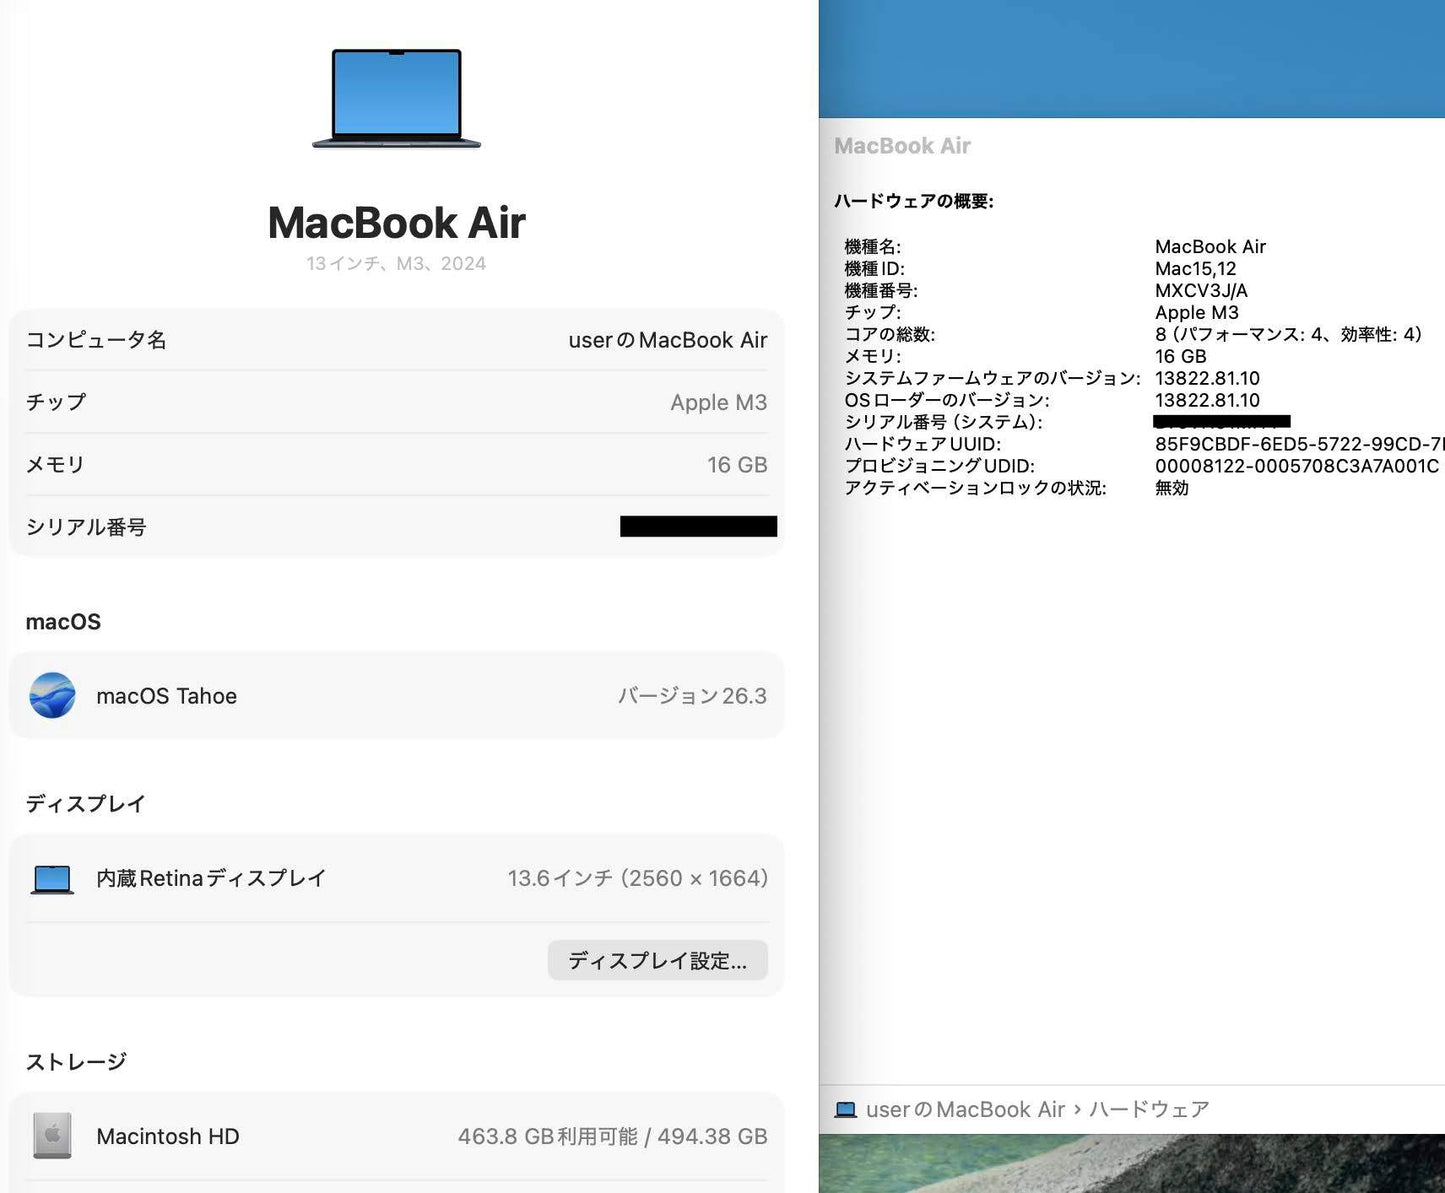Click 'userのMacBook Air' in the path bar
The width and height of the screenshot is (1445, 1193).
[966, 1110]
